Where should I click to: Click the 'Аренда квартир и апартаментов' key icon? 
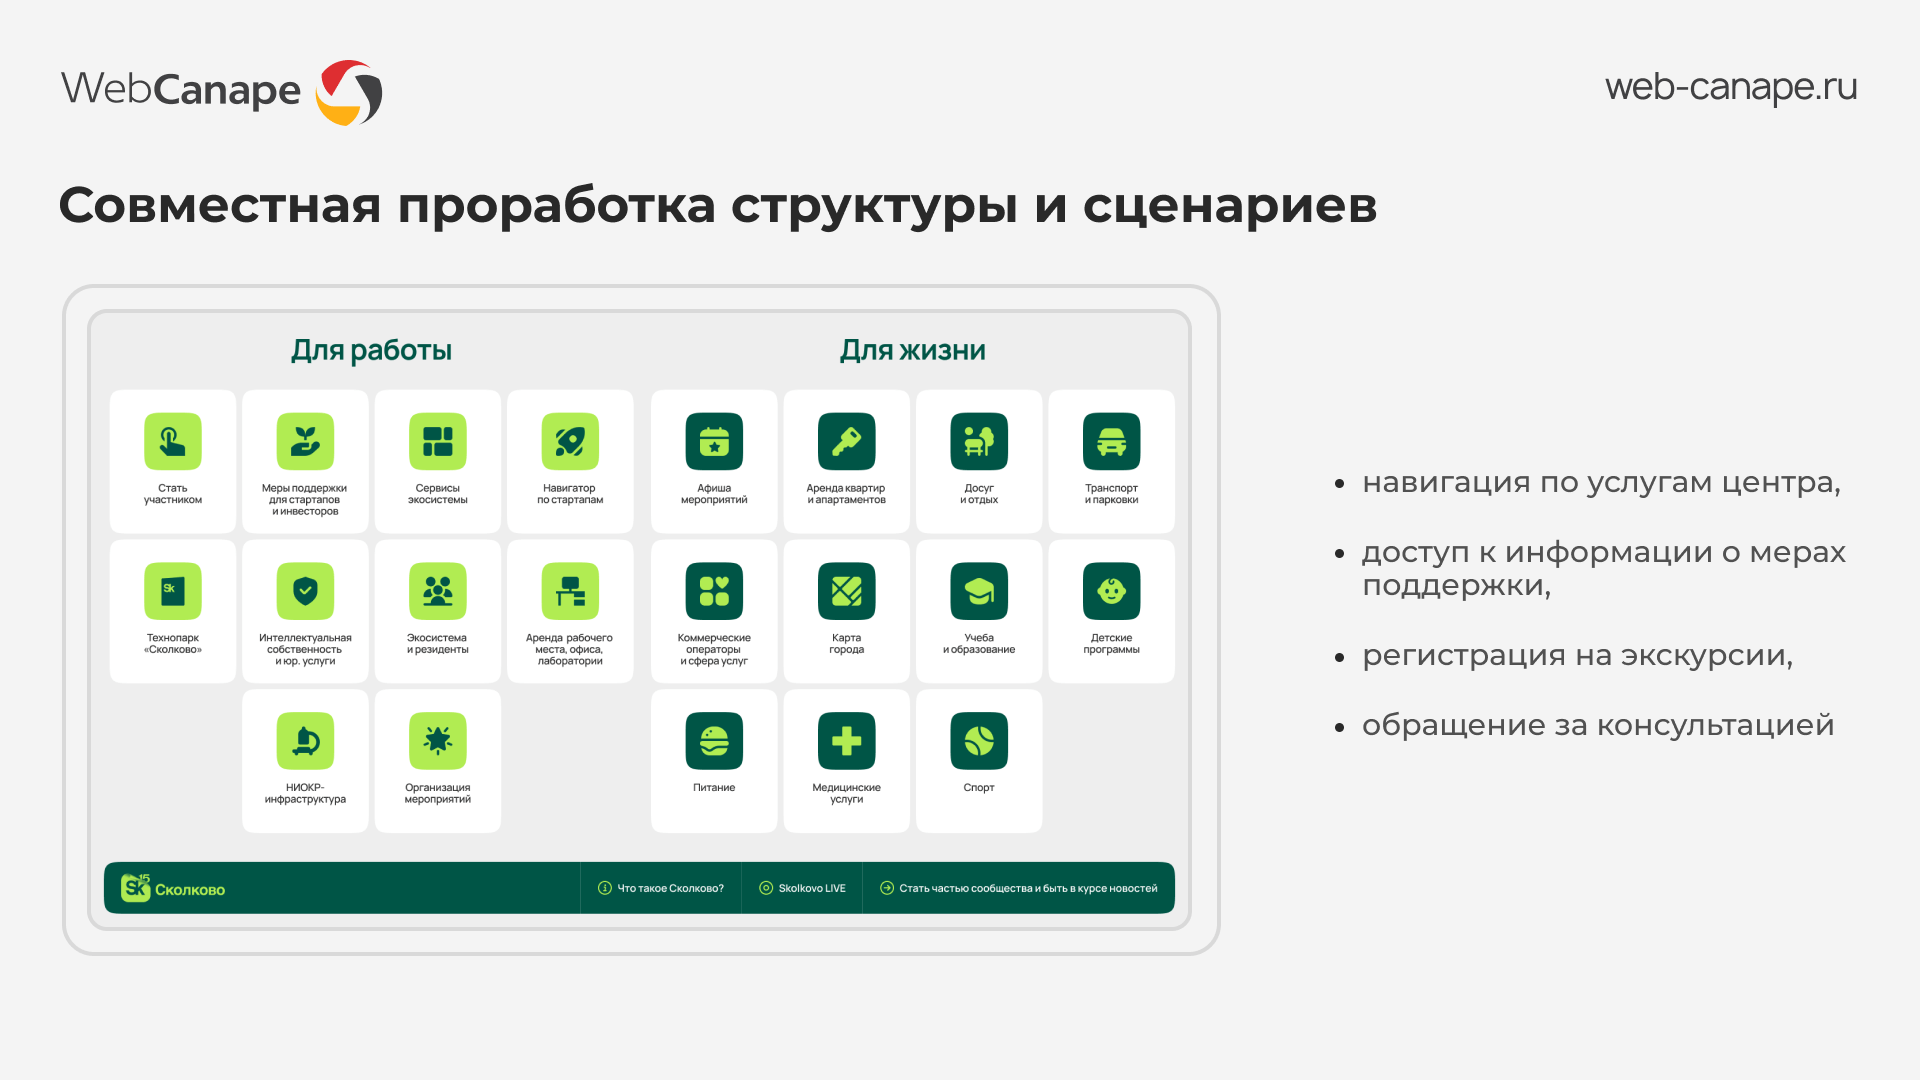(846, 441)
